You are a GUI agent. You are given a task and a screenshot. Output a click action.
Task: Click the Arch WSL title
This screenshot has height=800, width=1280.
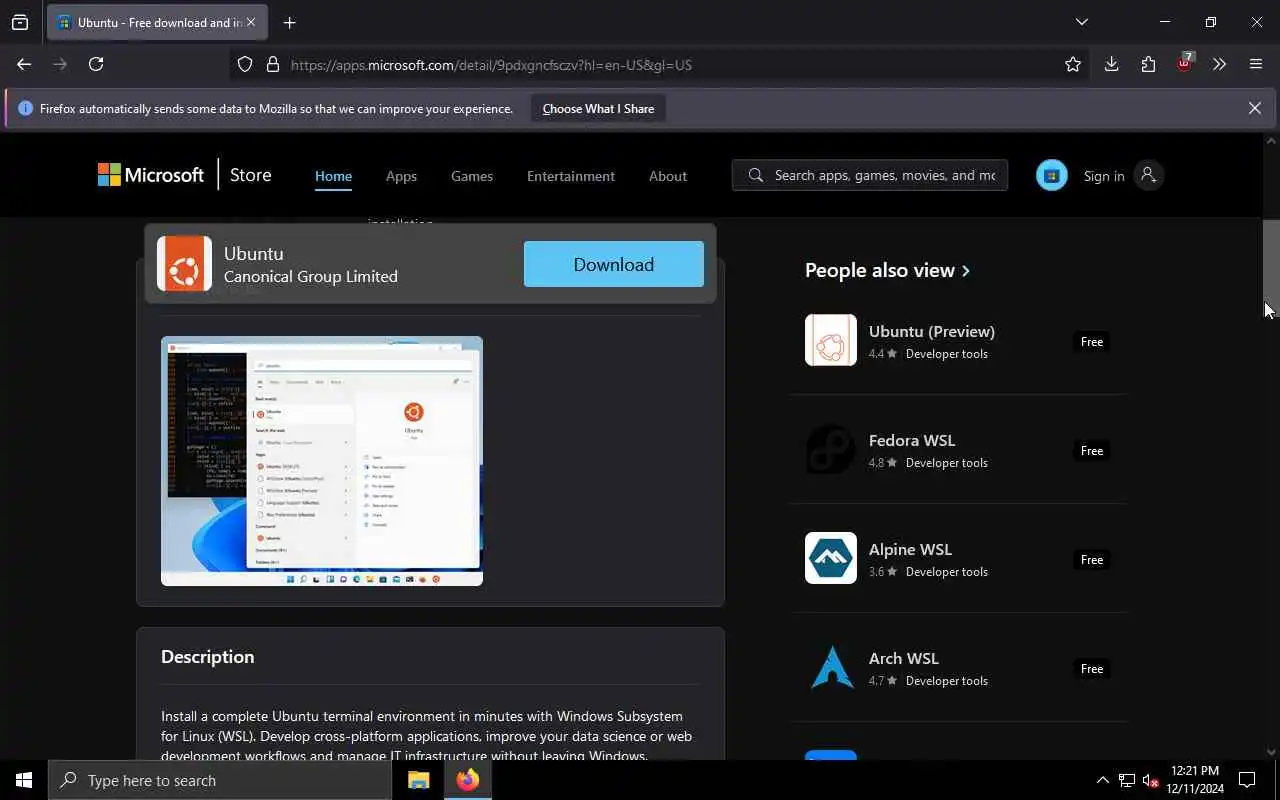click(x=904, y=658)
